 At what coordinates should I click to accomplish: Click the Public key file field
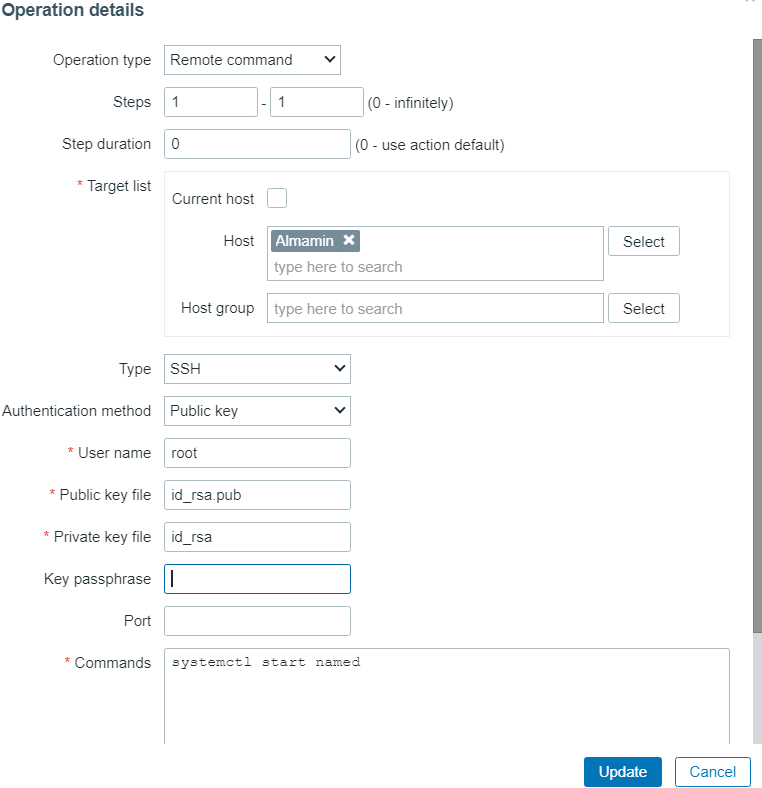click(257, 495)
